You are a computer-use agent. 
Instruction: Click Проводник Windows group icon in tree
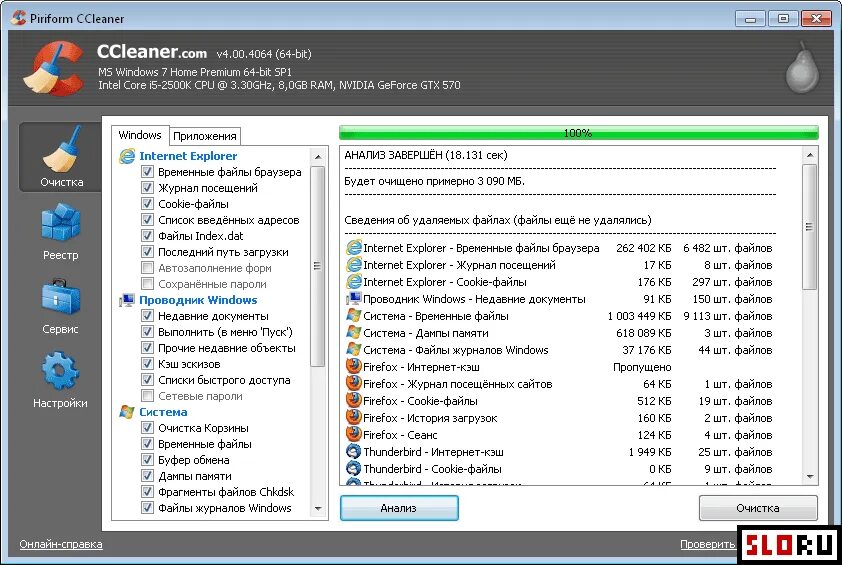click(127, 300)
